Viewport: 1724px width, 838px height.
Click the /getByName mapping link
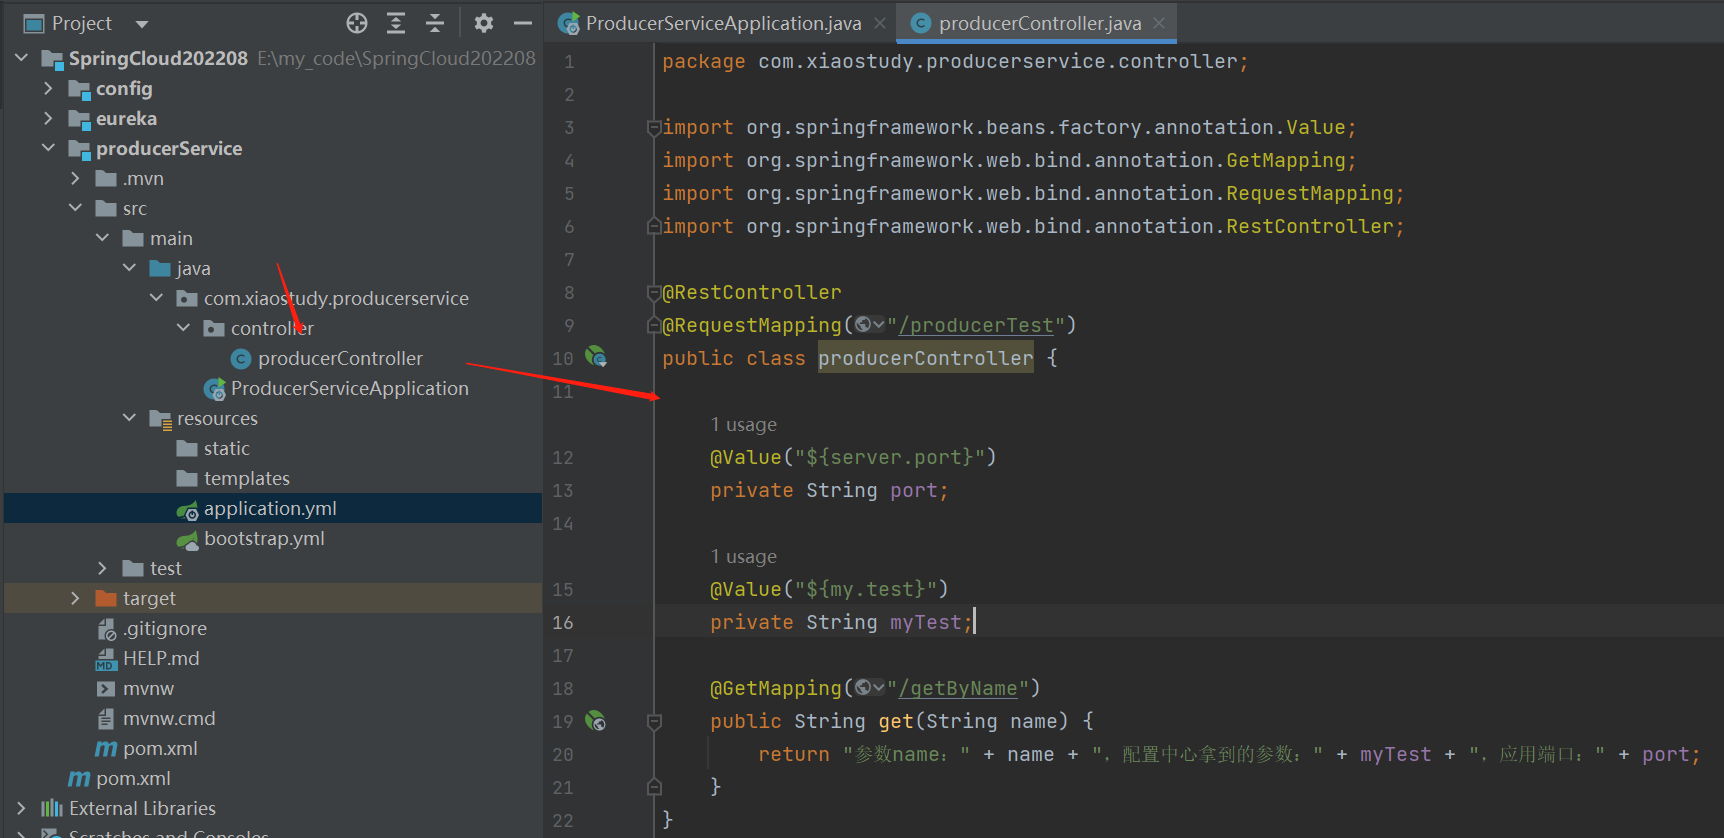click(x=958, y=688)
